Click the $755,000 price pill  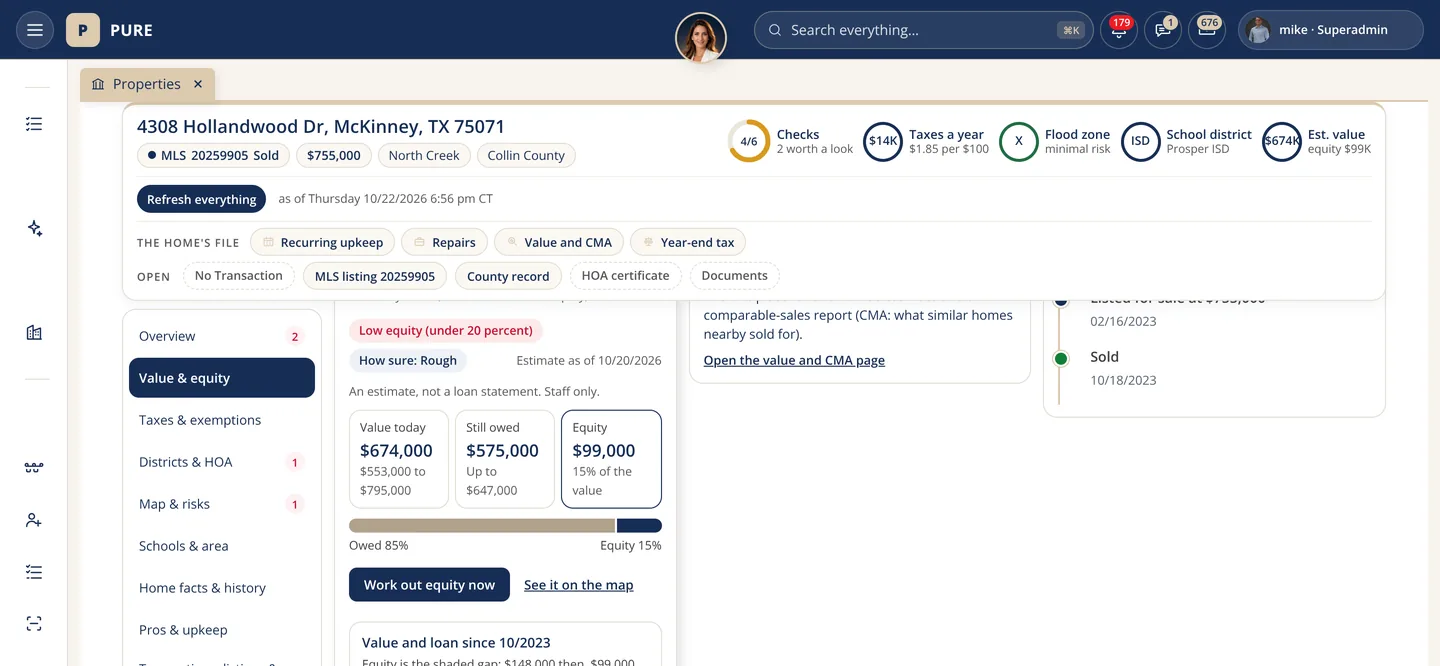[334, 155]
